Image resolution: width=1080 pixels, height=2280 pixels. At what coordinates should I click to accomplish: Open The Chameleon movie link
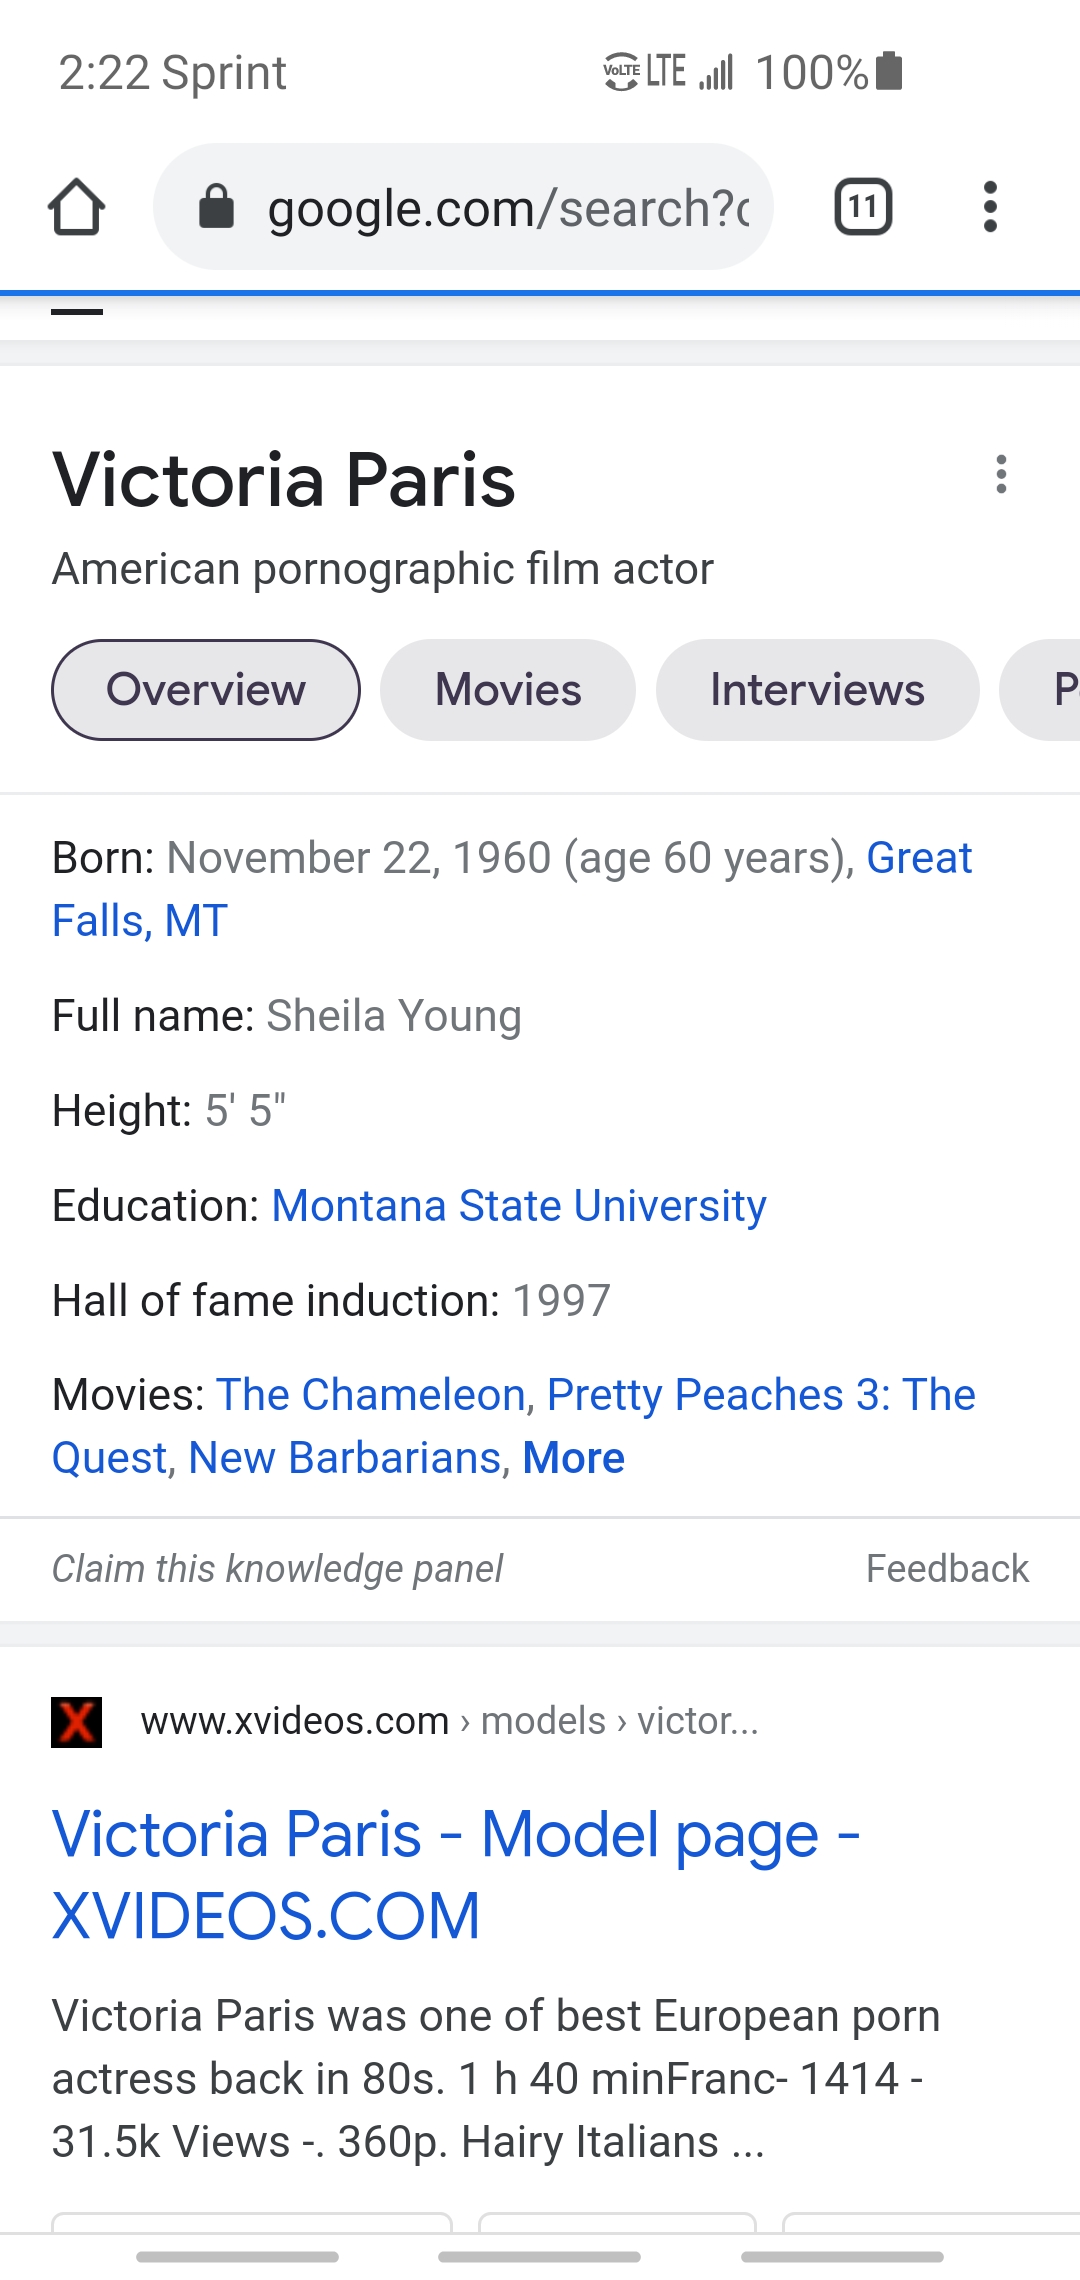(371, 1395)
